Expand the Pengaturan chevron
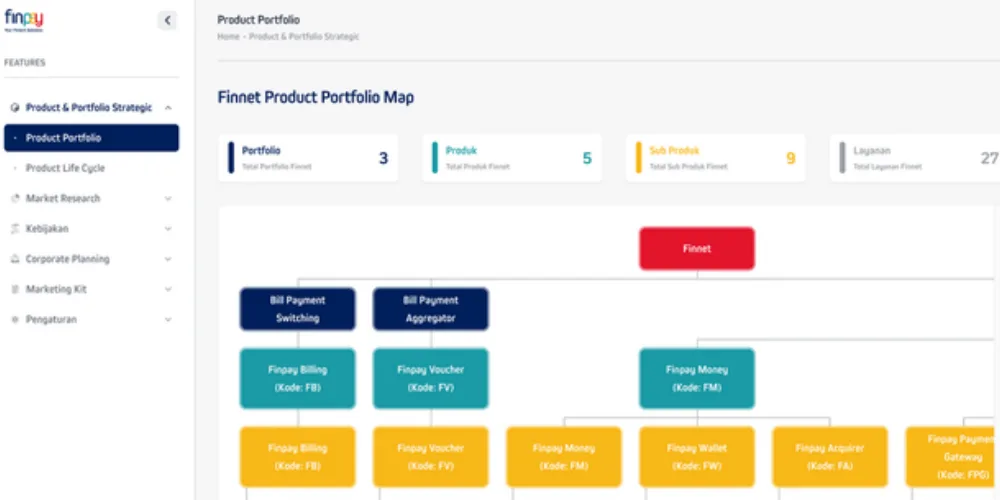Image resolution: width=1000 pixels, height=500 pixels. coord(168,320)
